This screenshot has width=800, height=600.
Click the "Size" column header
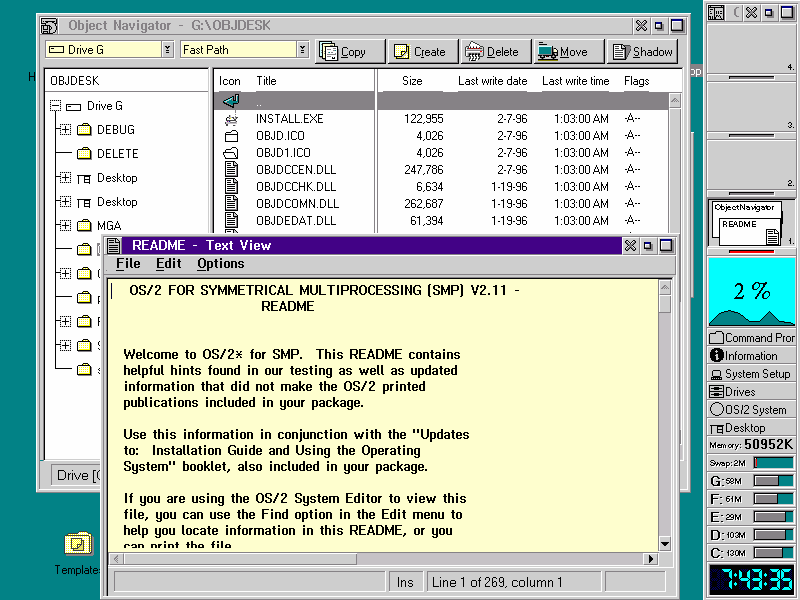(412, 81)
